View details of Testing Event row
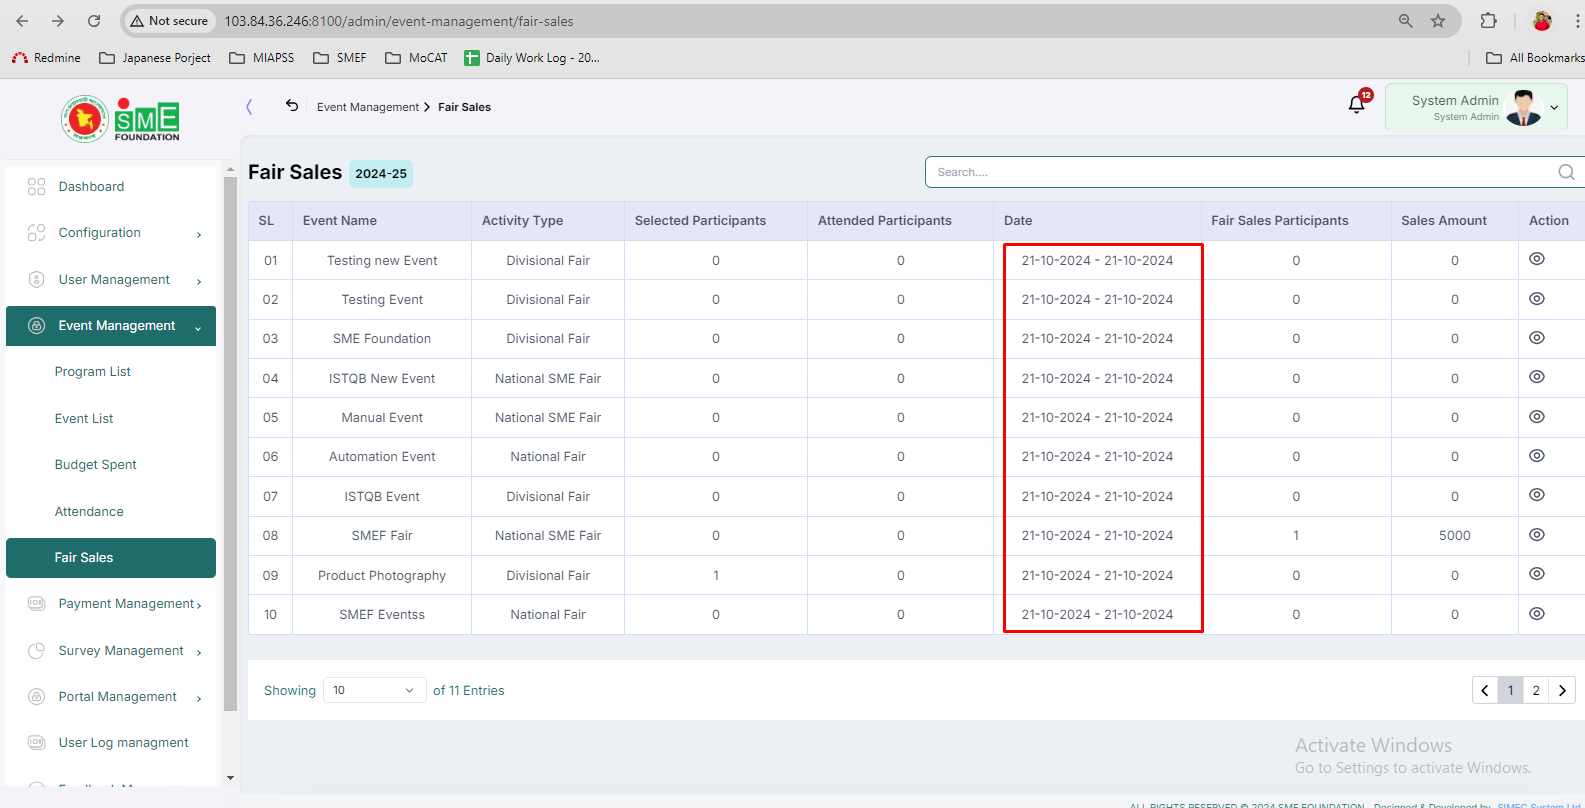Image resolution: width=1585 pixels, height=808 pixels. point(1537,299)
